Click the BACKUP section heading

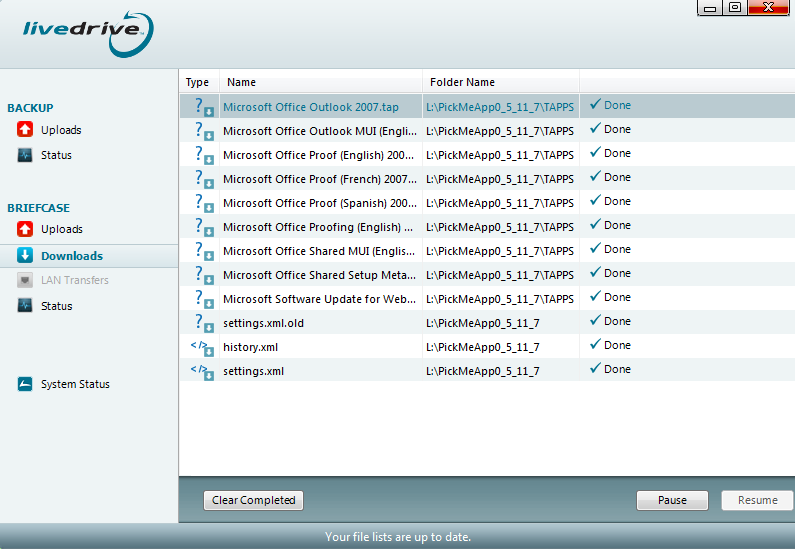(30, 108)
